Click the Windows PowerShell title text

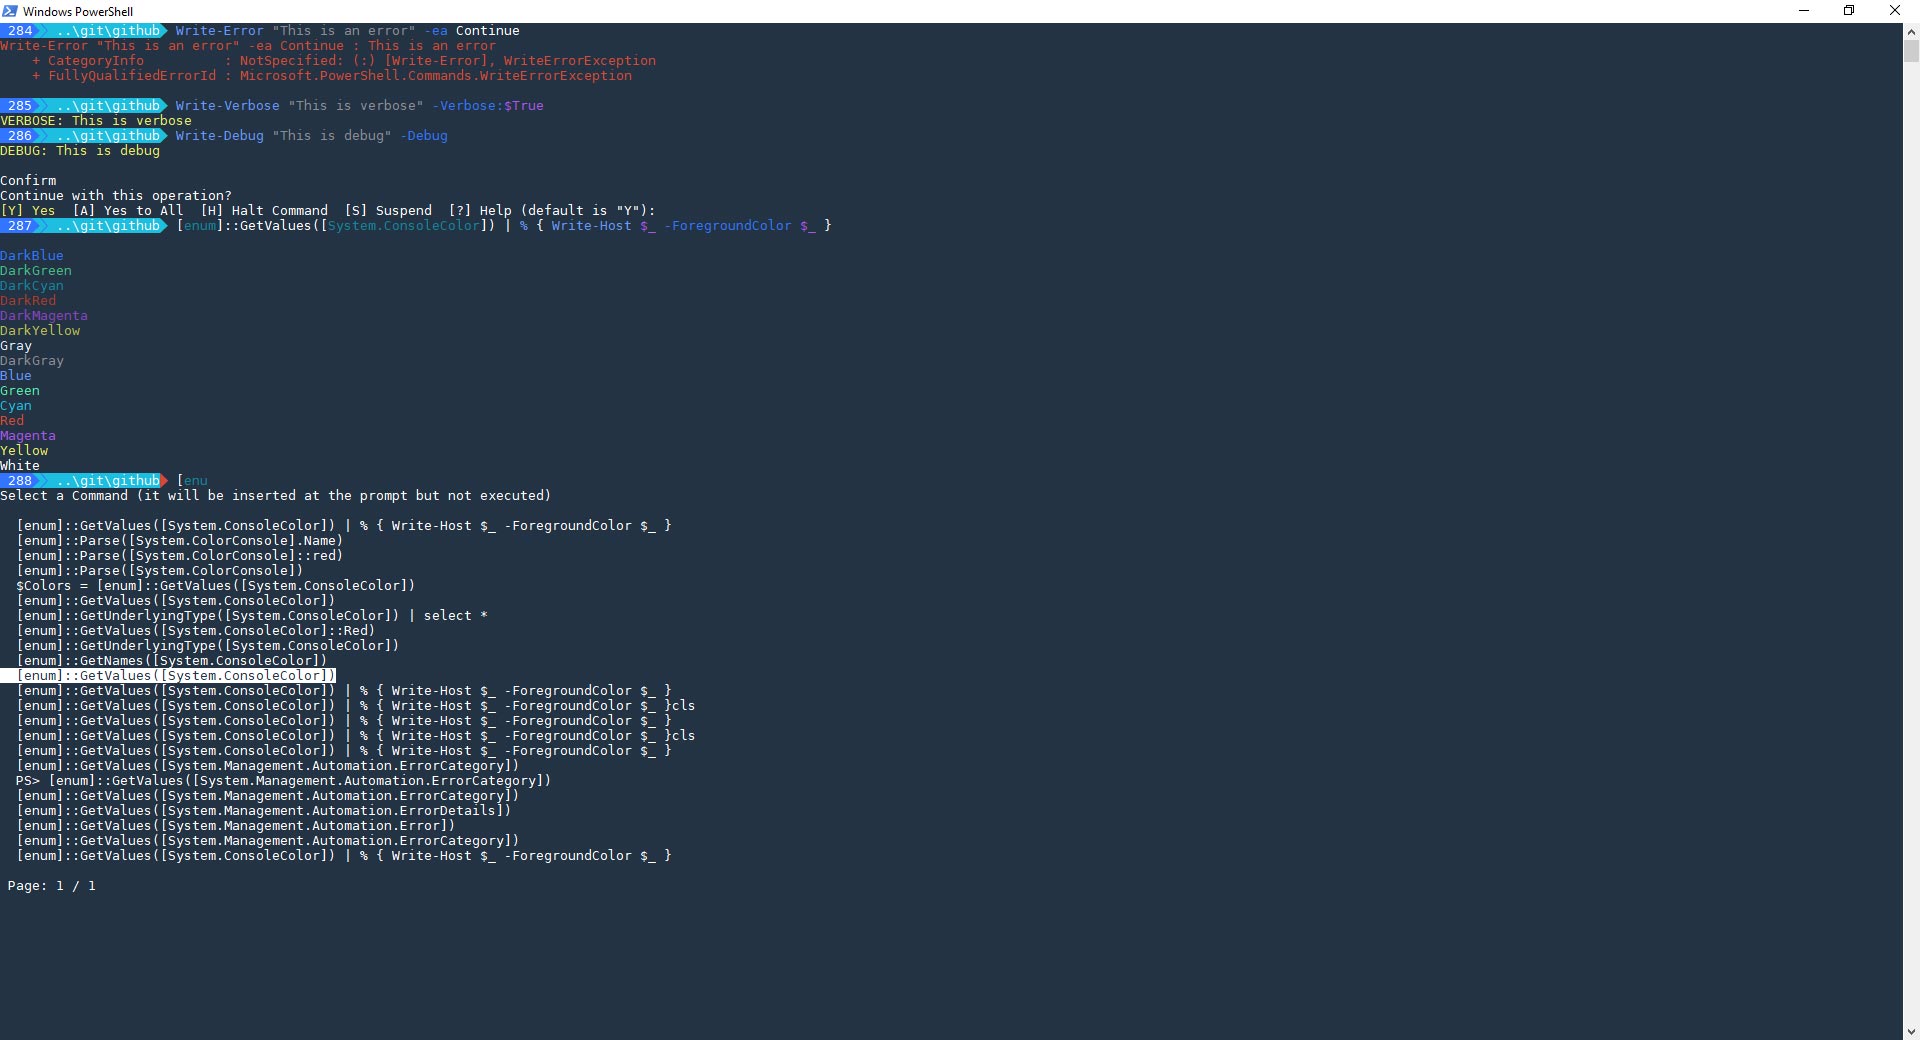pos(77,11)
